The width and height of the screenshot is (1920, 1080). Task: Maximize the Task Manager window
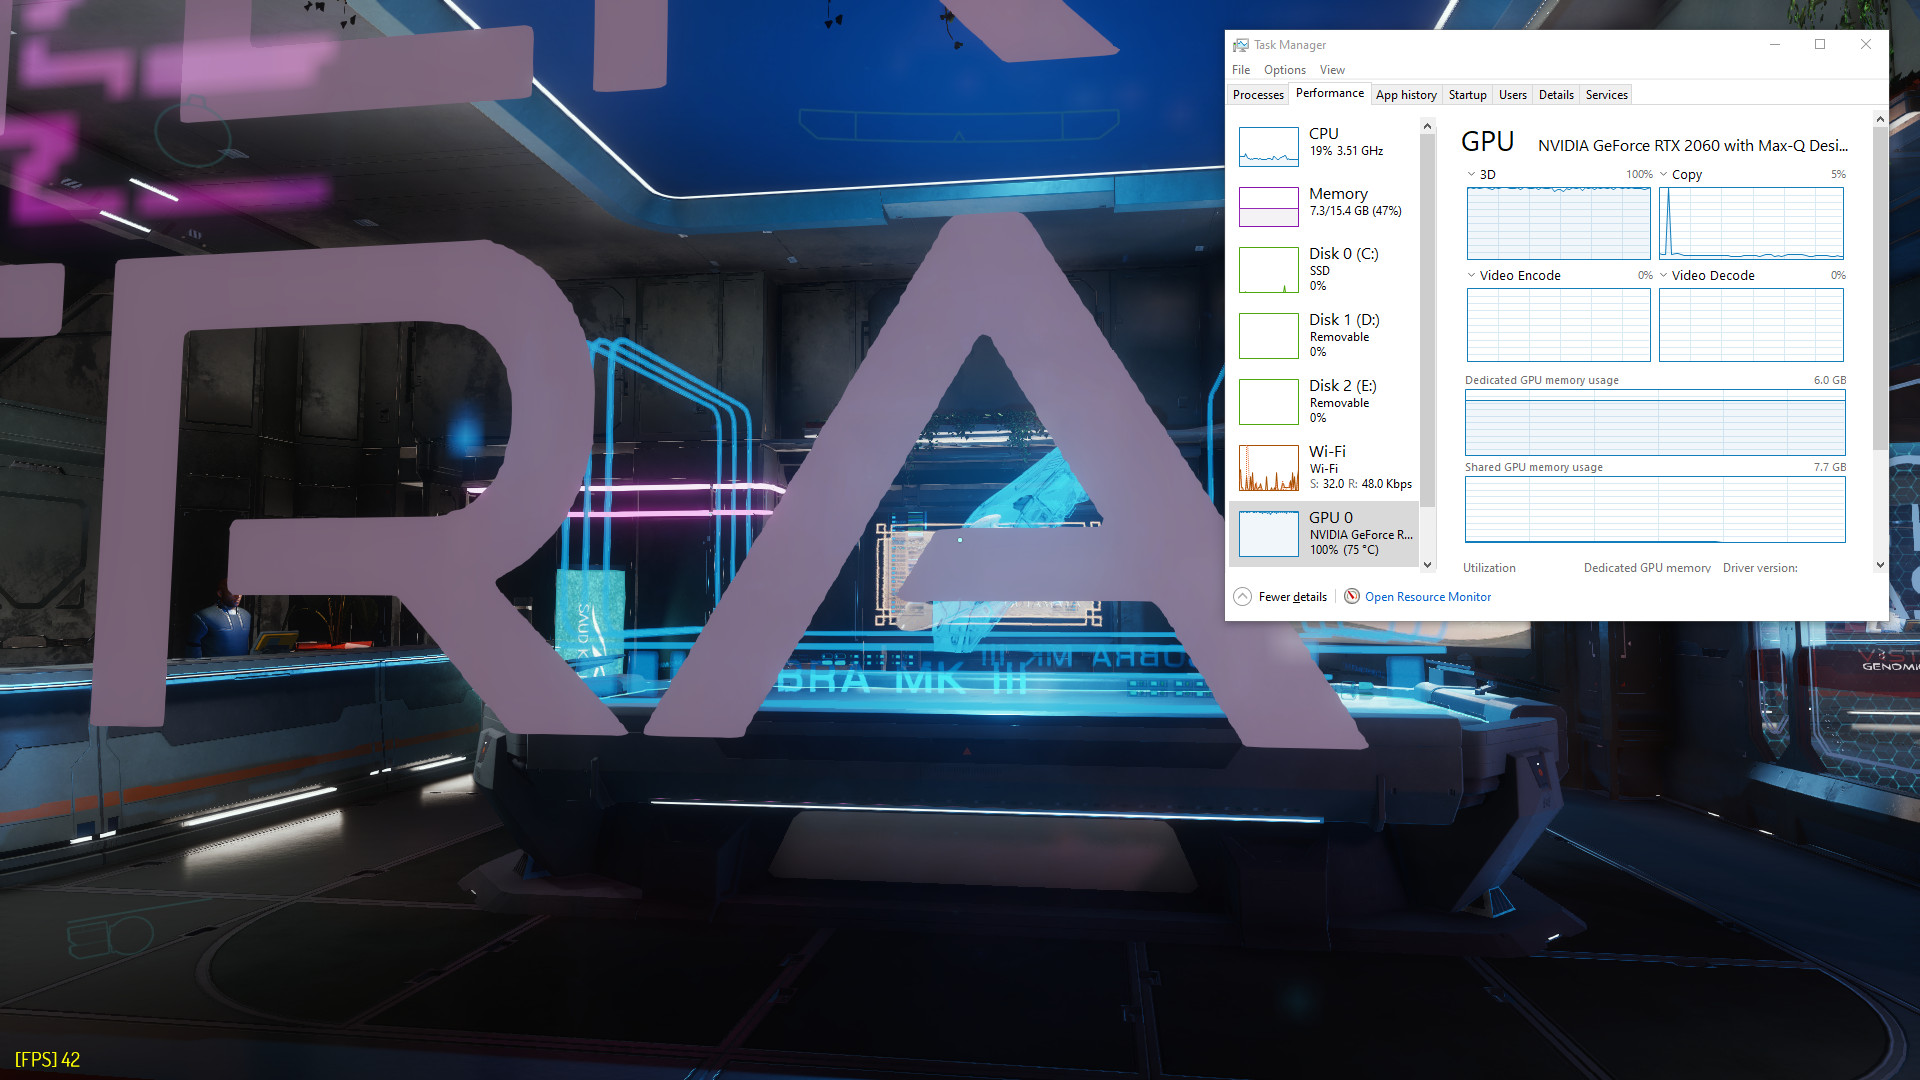pyautogui.click(x=1820, y=44)
